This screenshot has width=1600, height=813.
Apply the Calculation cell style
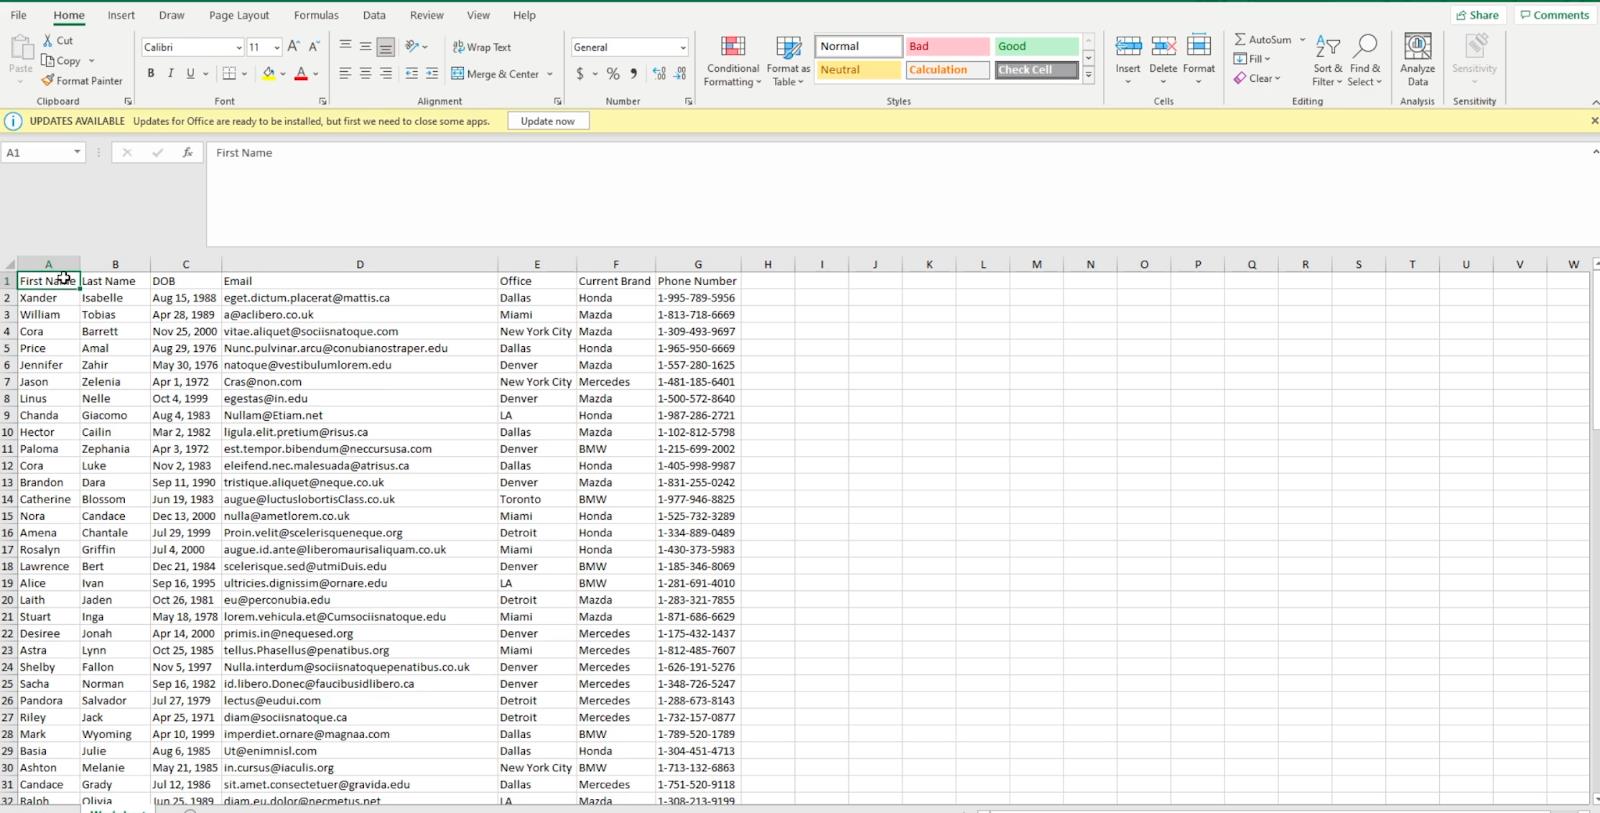click(947, 70)
